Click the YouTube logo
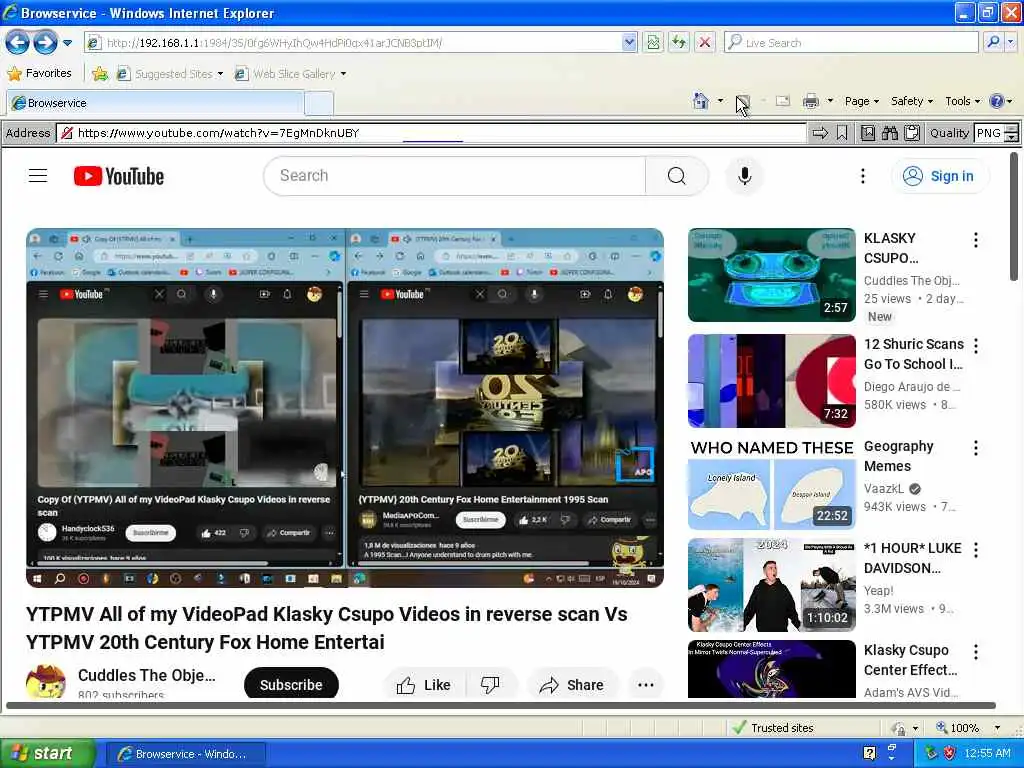 point(119,176)
